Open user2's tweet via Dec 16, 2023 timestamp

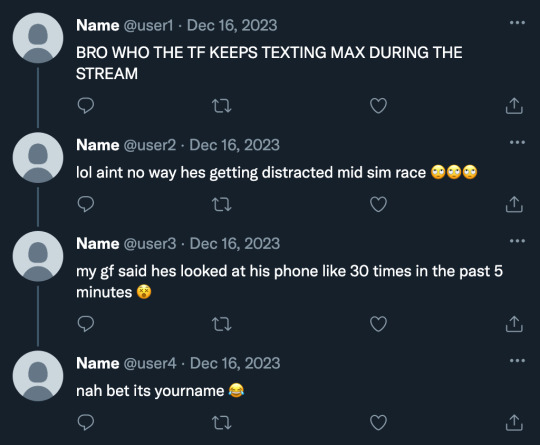coord(234,145)
